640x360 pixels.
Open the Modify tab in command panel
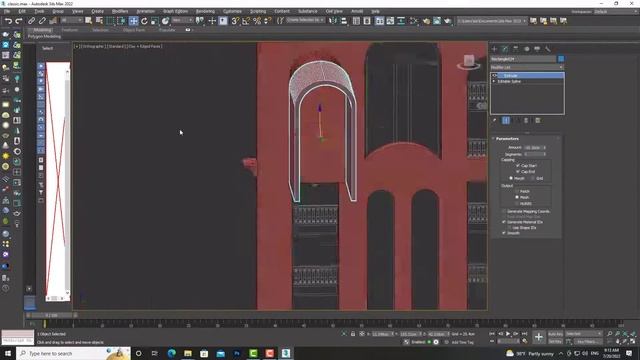pos(505,49)
